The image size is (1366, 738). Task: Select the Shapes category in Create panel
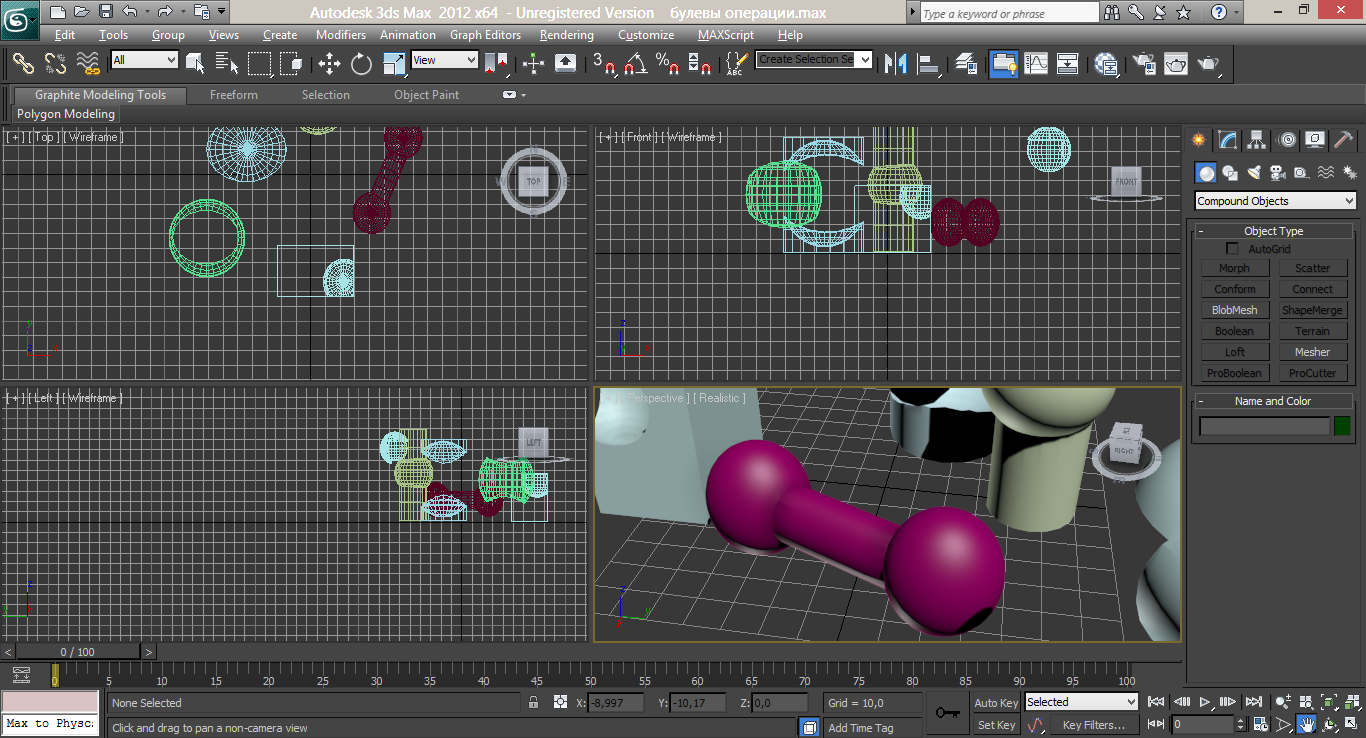(1230, 173)
